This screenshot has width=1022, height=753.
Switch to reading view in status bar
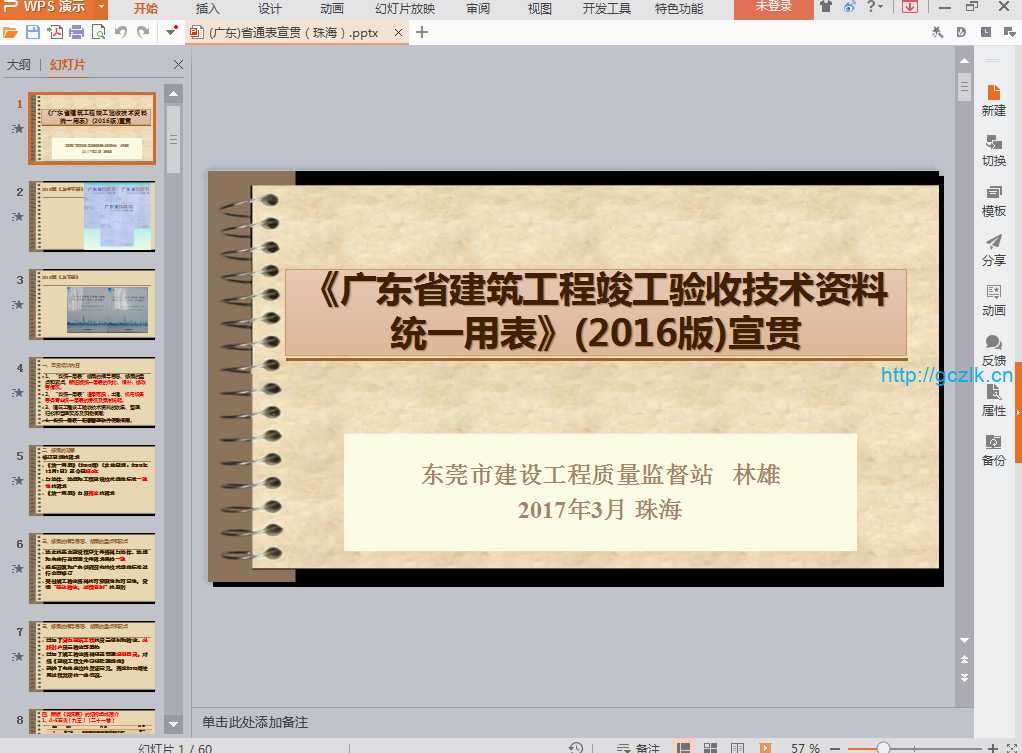click(737, 747)
